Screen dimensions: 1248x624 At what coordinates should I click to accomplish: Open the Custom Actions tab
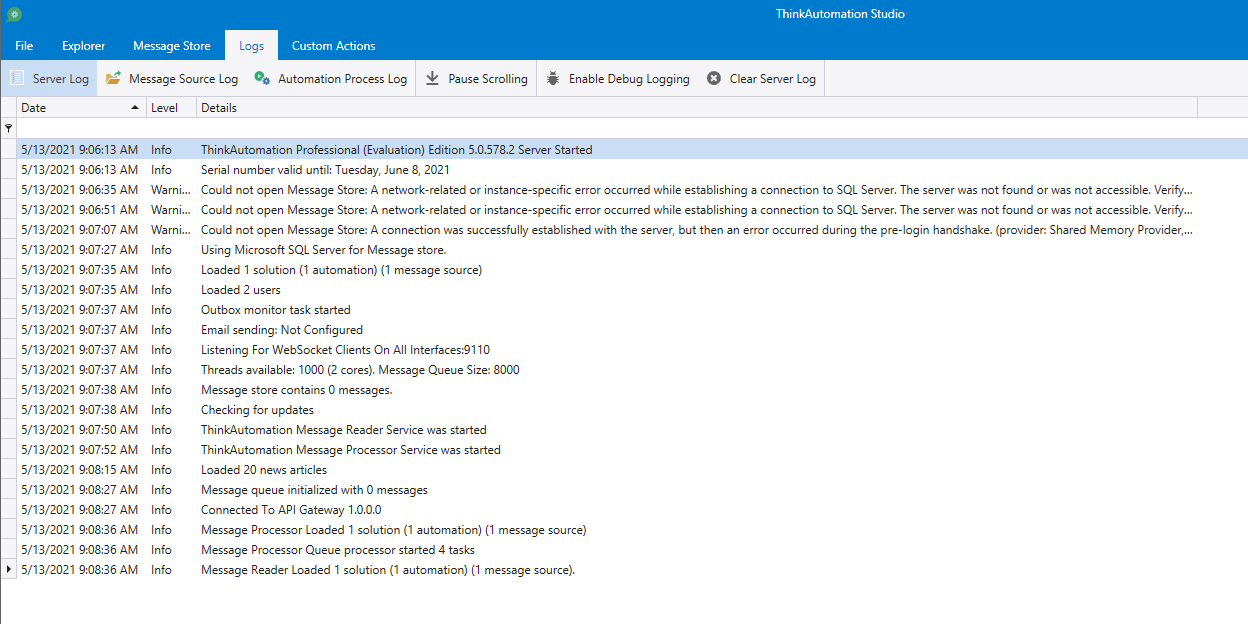[334, 46]
